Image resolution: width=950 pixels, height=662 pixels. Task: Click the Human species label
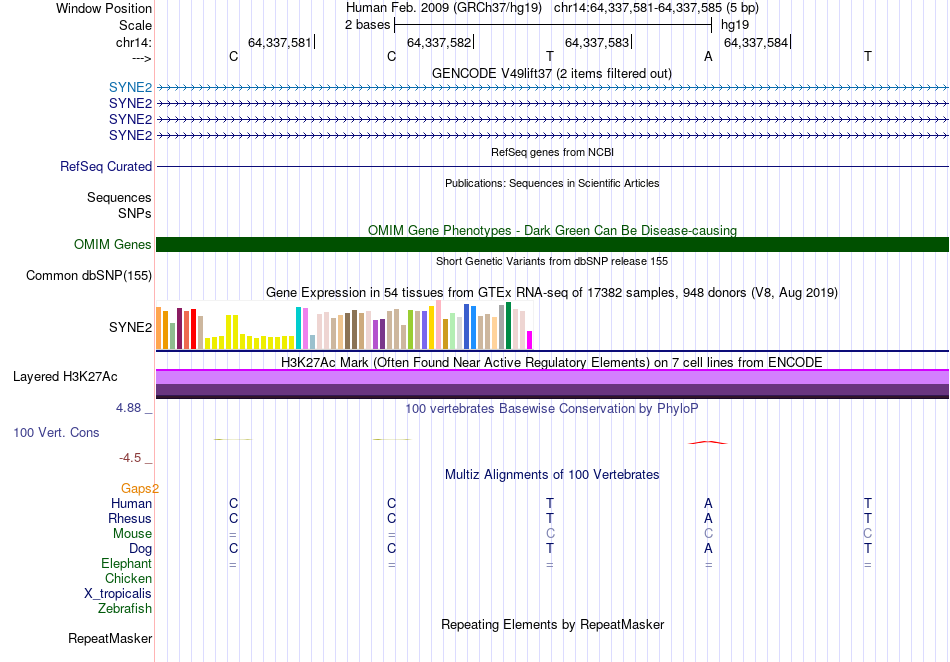pyautogui.click(x=131, y=504)
